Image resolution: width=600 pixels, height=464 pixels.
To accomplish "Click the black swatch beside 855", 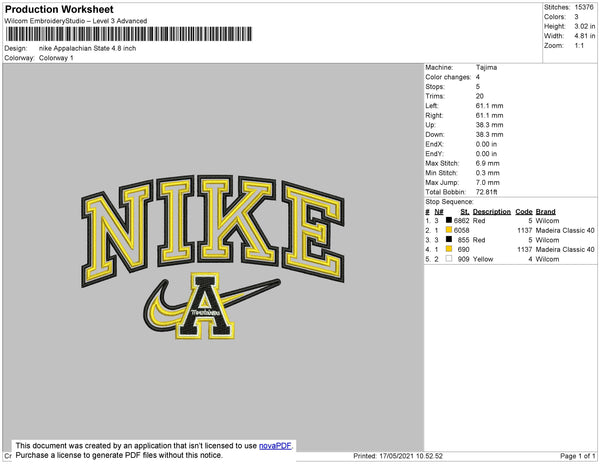I will point(449,239).
